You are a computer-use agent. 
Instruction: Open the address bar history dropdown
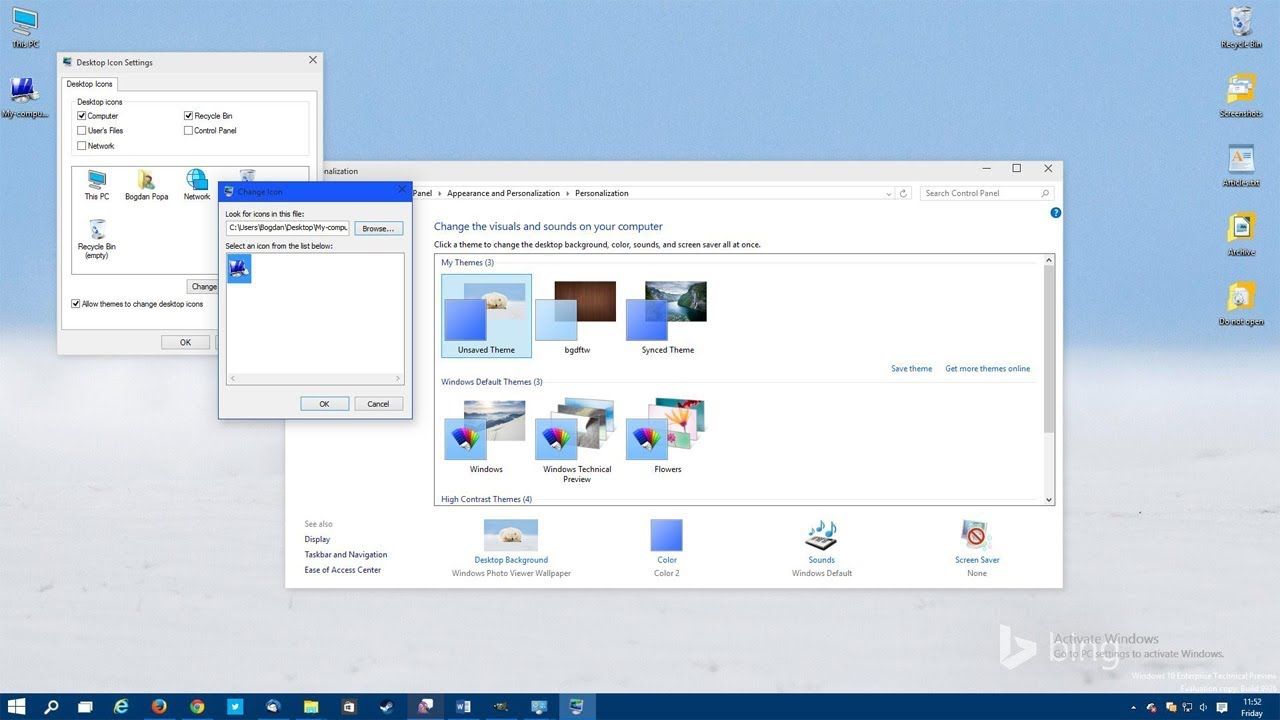pos(888,193)
